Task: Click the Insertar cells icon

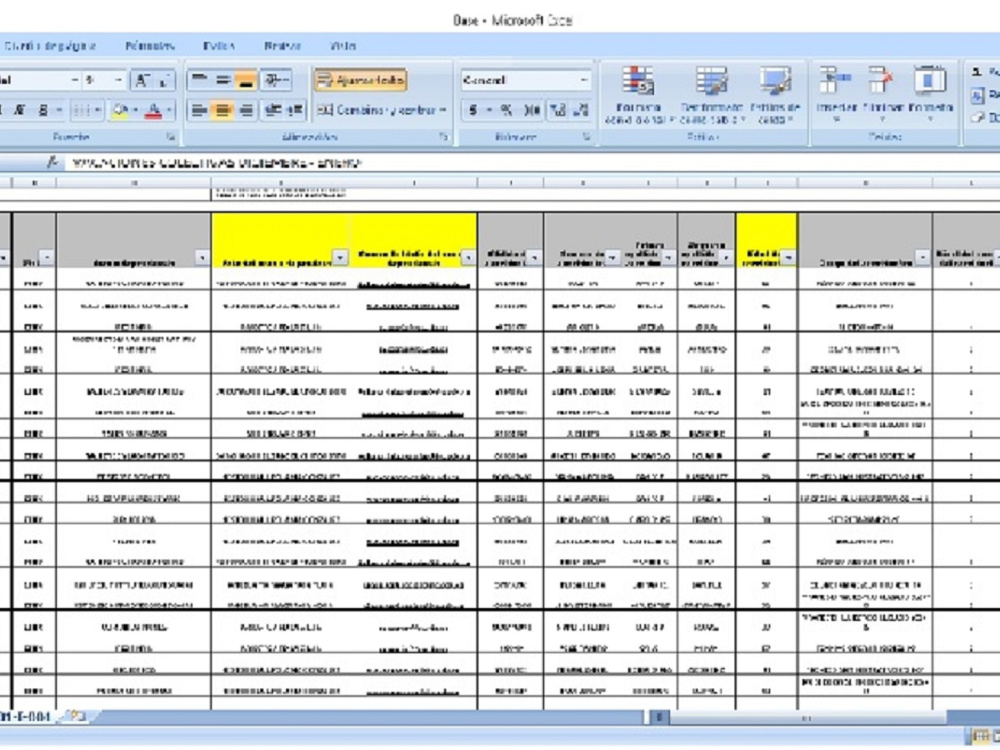Action: 836,82
